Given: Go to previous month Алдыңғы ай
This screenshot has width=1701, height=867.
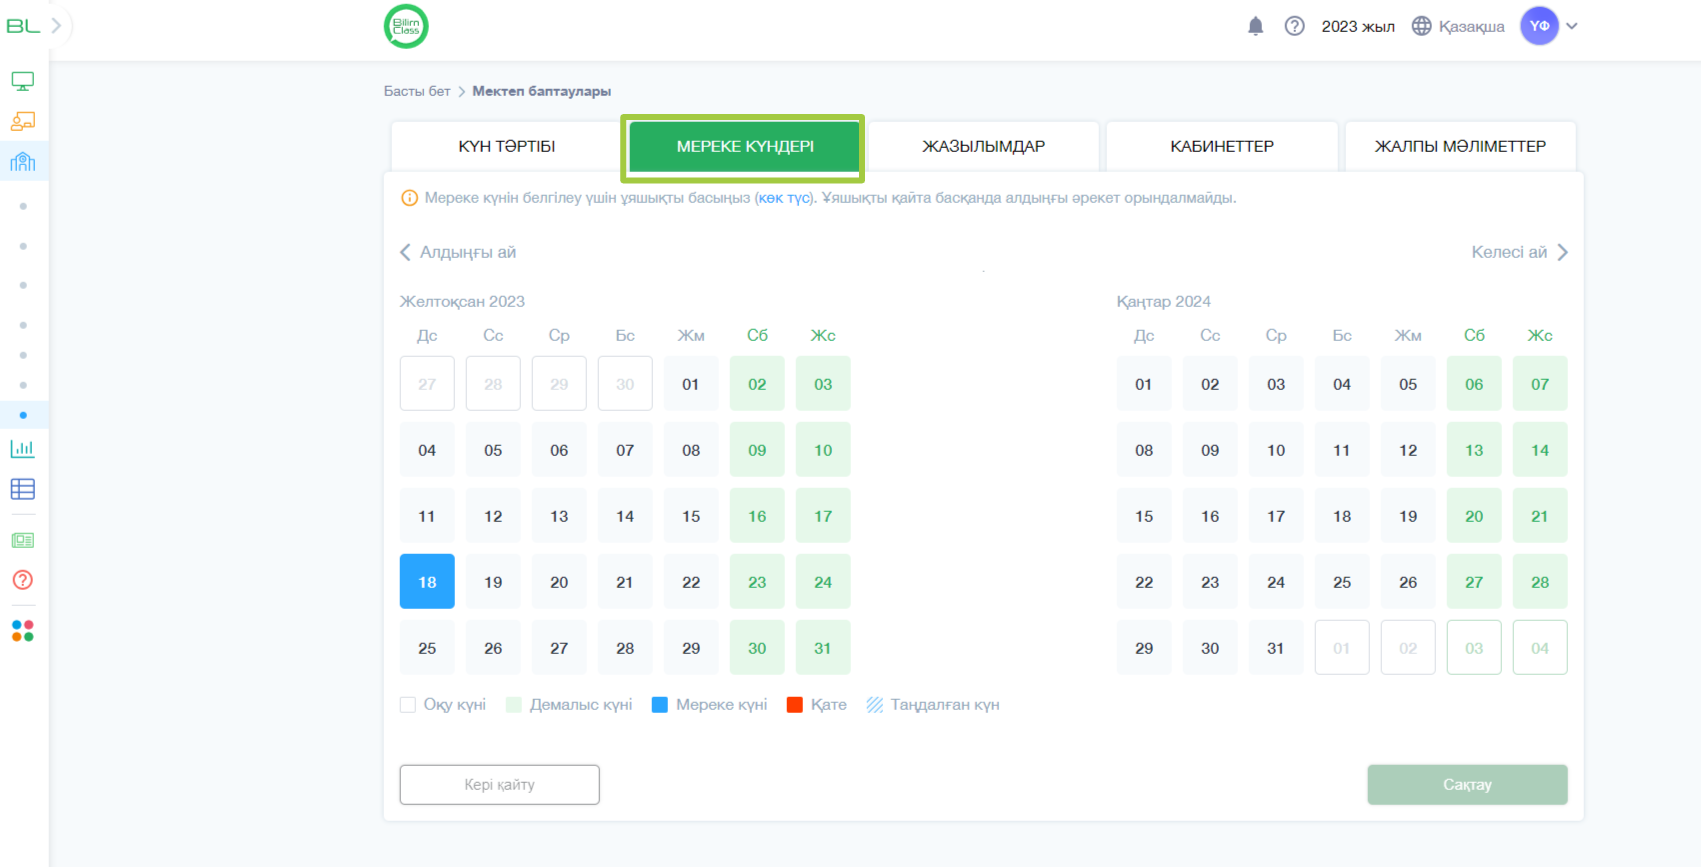Looking at the screenshot, I should (x=458, y=252).
